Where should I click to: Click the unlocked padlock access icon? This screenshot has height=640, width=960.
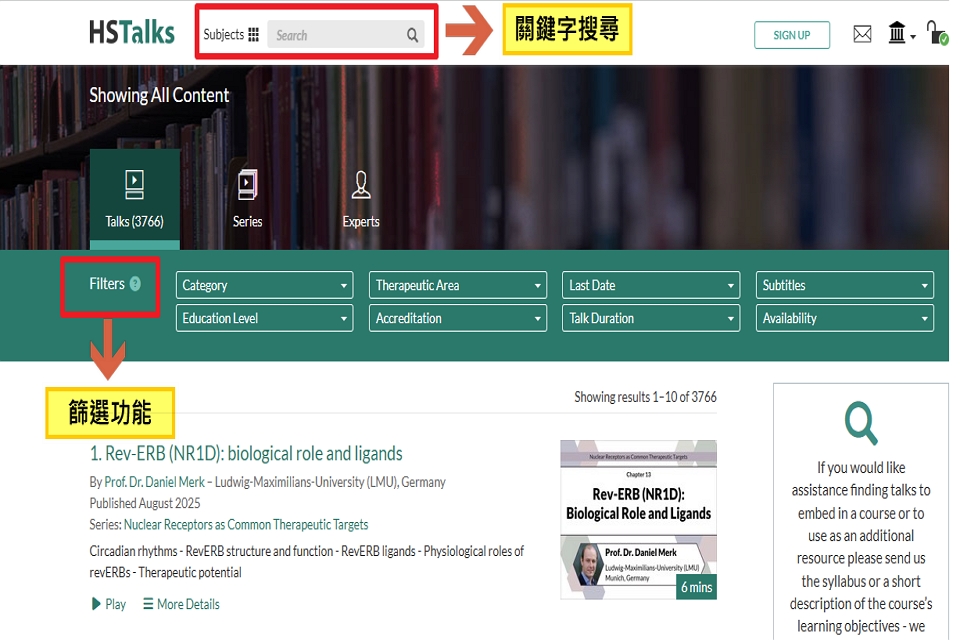[x=936, y=34]
